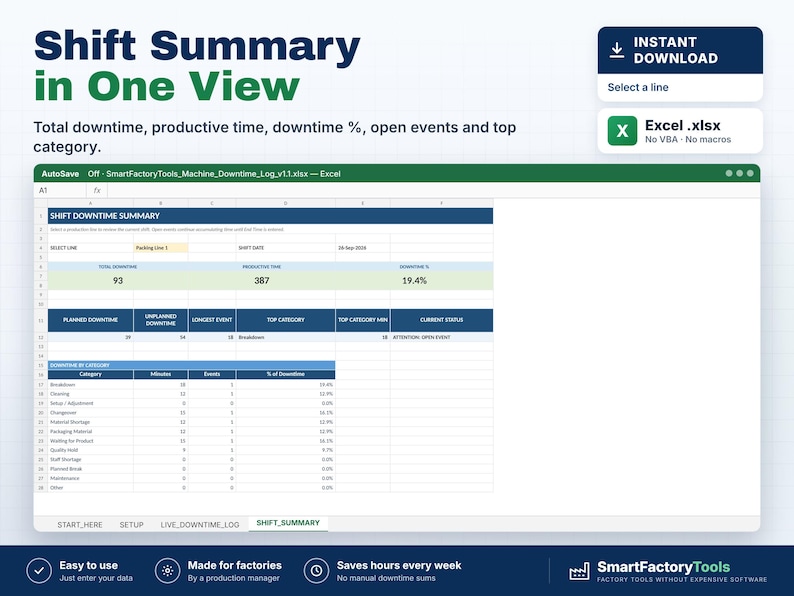Image resolution: width=794 pixels, height=596 pixels.
Task: Select planned downtime value 39
Action: (x=91, y=337)
